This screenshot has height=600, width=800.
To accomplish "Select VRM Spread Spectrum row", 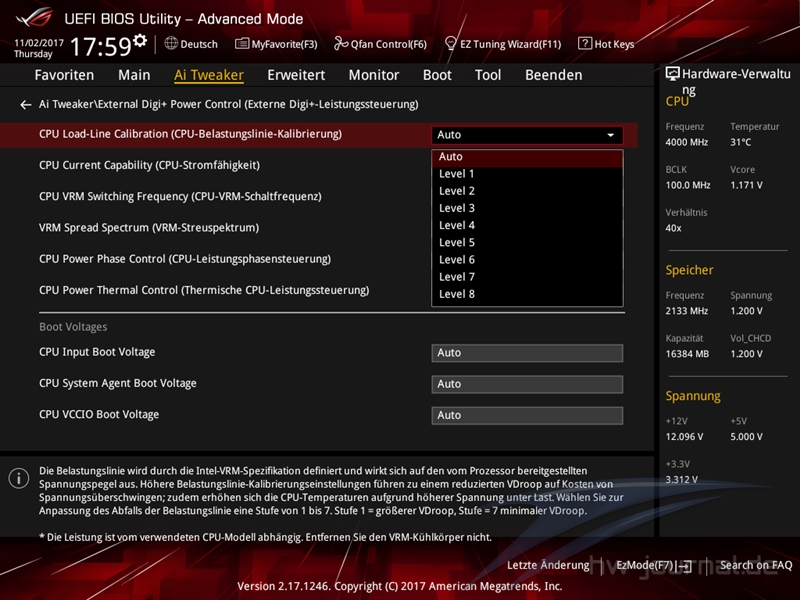I will (149, 228).
